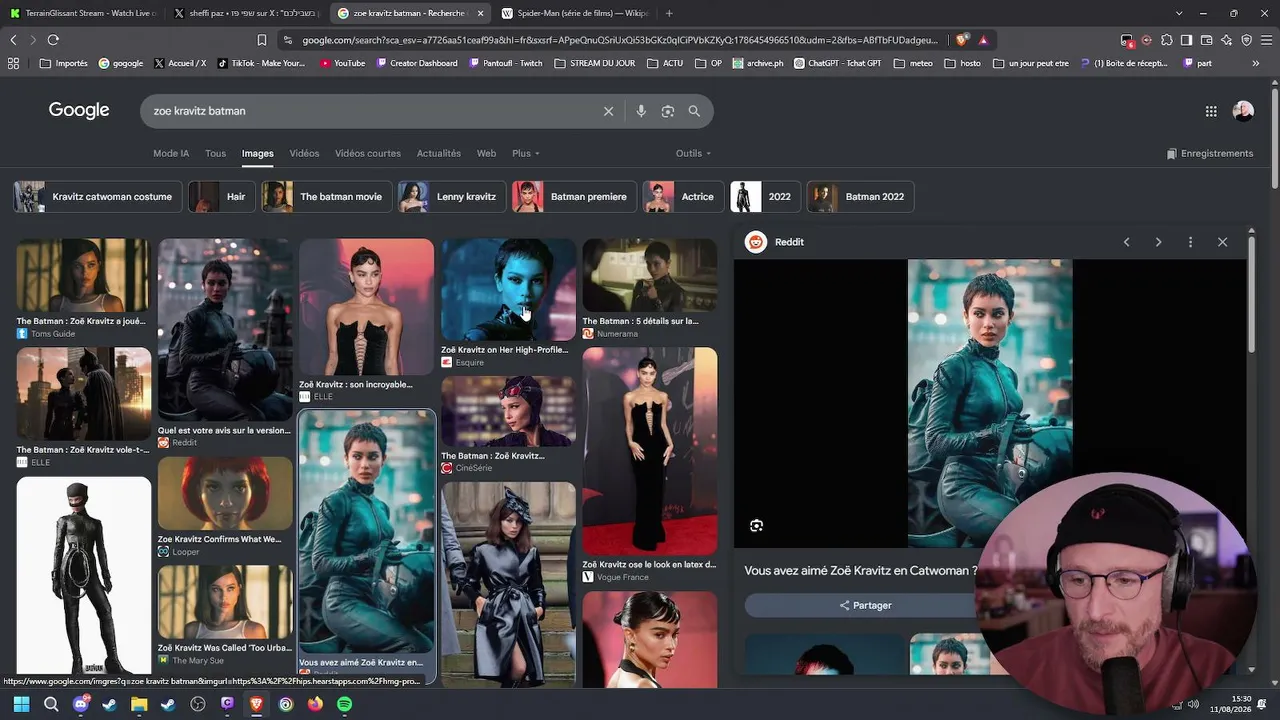Open the Google account profile picture

[1243, 112]
